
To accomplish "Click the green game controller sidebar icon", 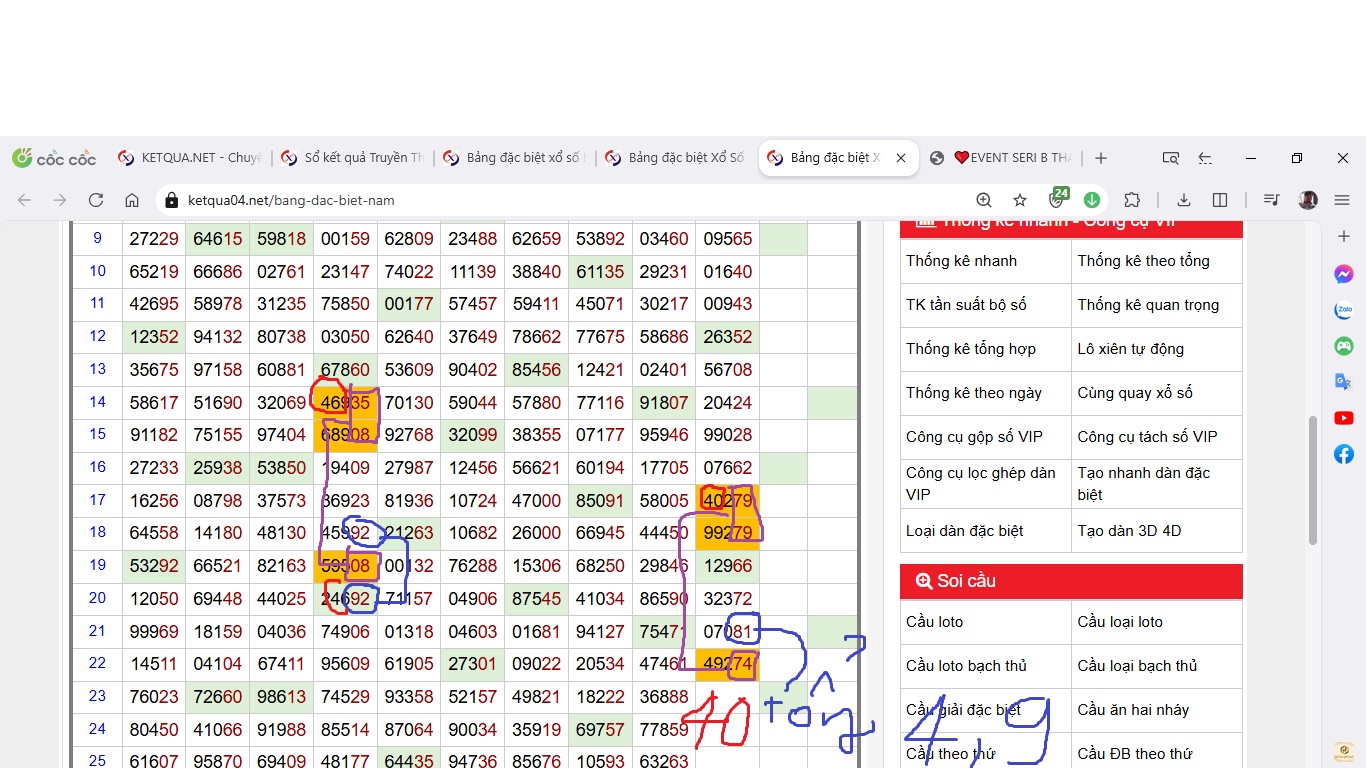I will click(1344, 346).
